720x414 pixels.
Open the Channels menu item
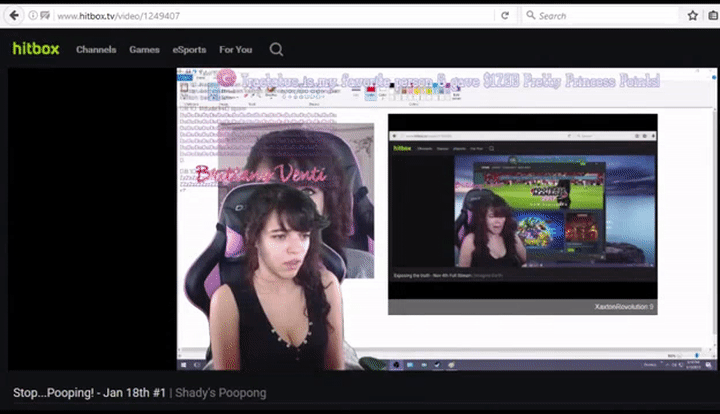click(x=96, y=50)
